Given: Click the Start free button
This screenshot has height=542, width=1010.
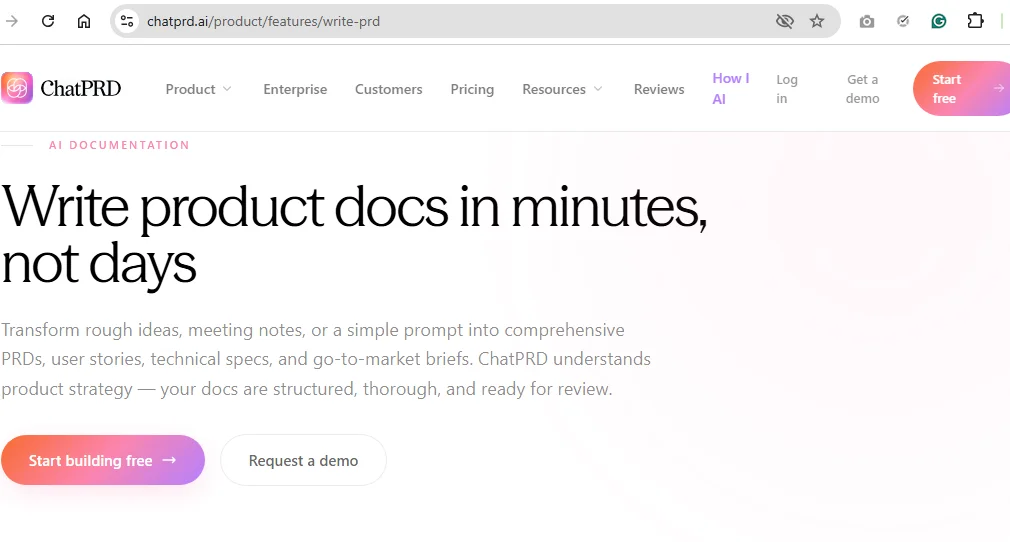Looking at the screenshot, I should [961, 88].
